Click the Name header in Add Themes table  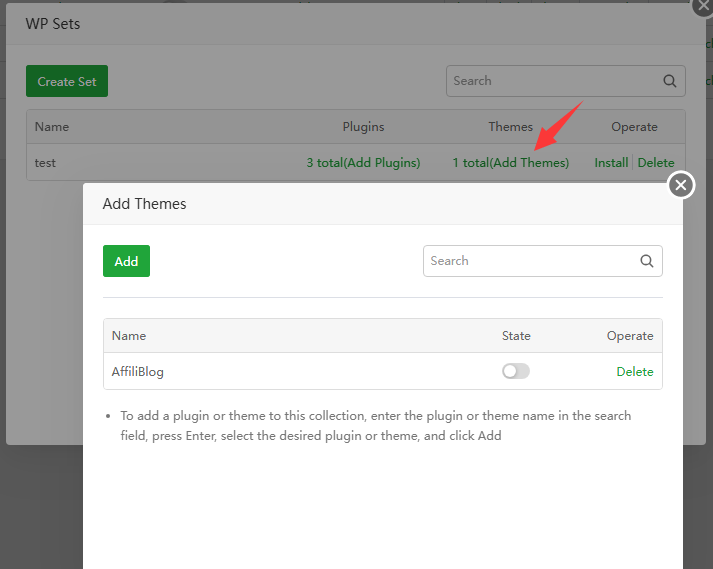[129, 336]
